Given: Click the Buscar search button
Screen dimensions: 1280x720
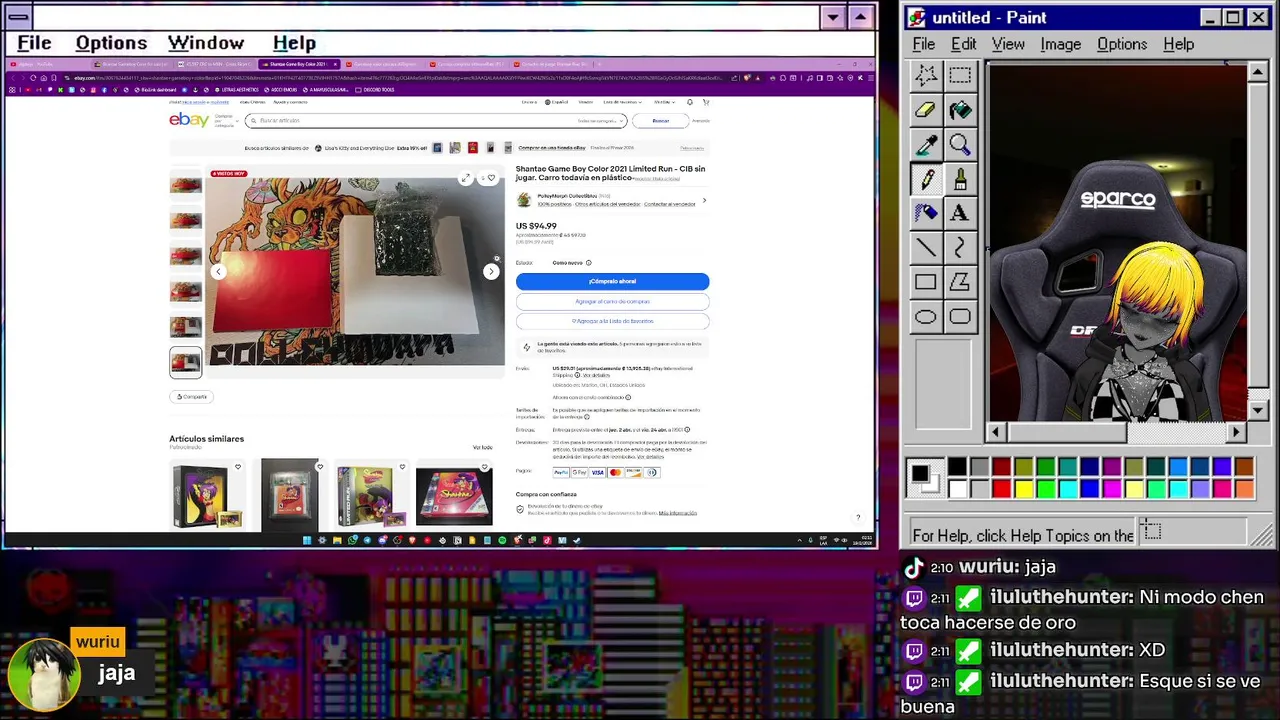Looking at the screenshot, I should (661, 121).
